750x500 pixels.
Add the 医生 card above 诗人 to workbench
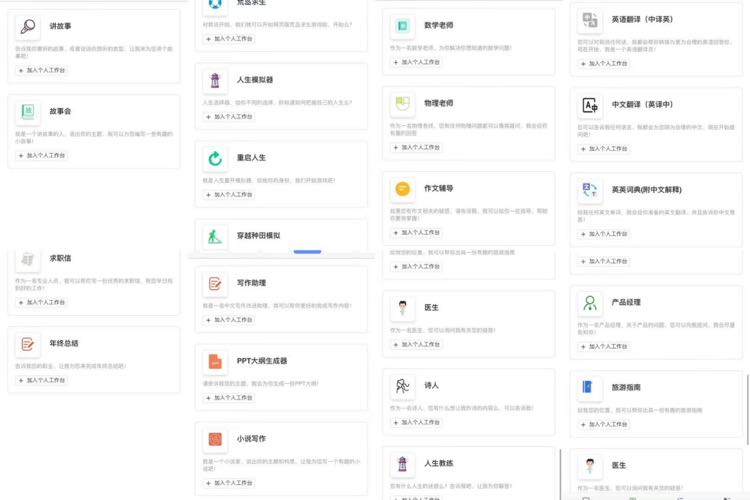(x=417, y=344)
